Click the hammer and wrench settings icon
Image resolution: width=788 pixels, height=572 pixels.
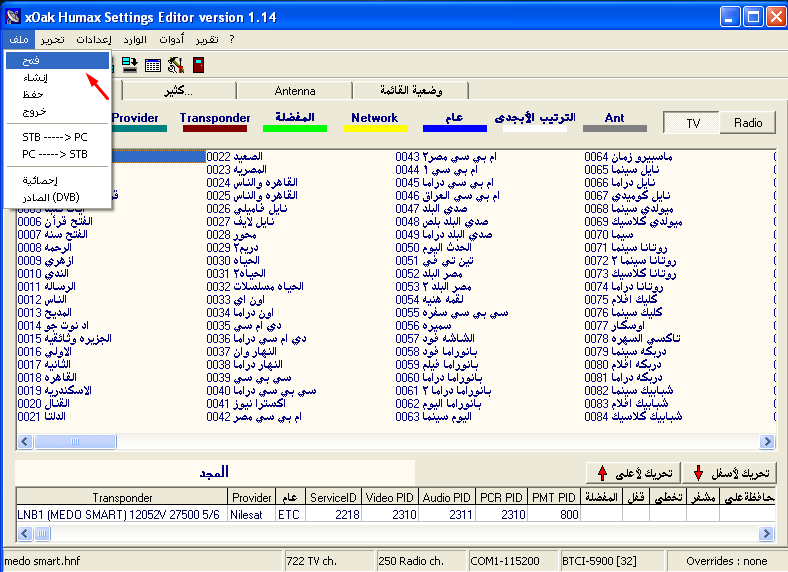coord(176,65)
